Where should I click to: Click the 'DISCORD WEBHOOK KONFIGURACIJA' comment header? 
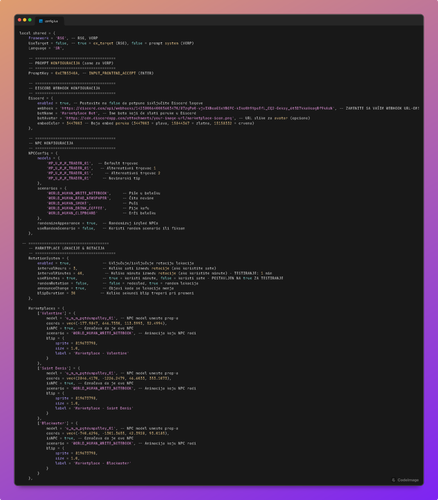64,88
